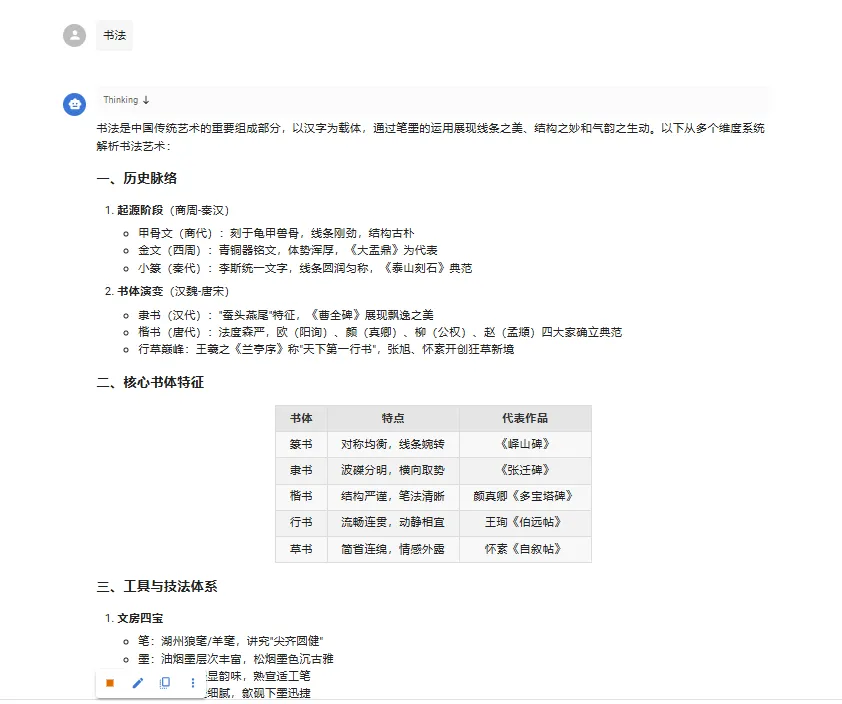Click the bullet starting with 隶书（汉代）
842x704 pixels.
coord(286,315)
